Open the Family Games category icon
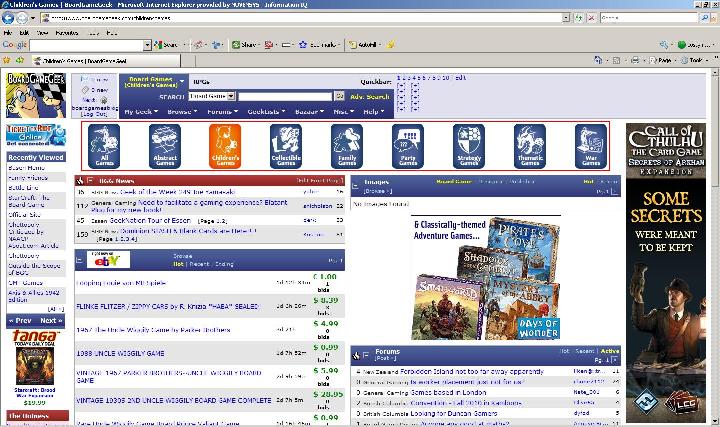Viewport: 720px width, 427px height. [347, 146]
